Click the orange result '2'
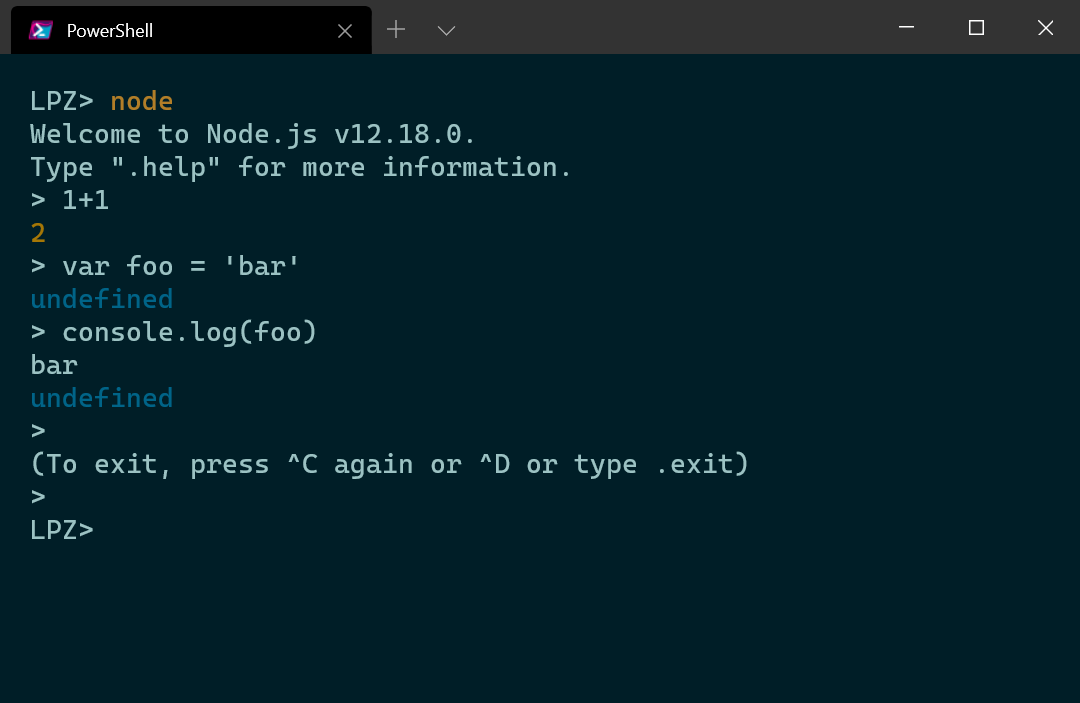The height and width of the screenshot is (703, 1080). tap(38, 233)
